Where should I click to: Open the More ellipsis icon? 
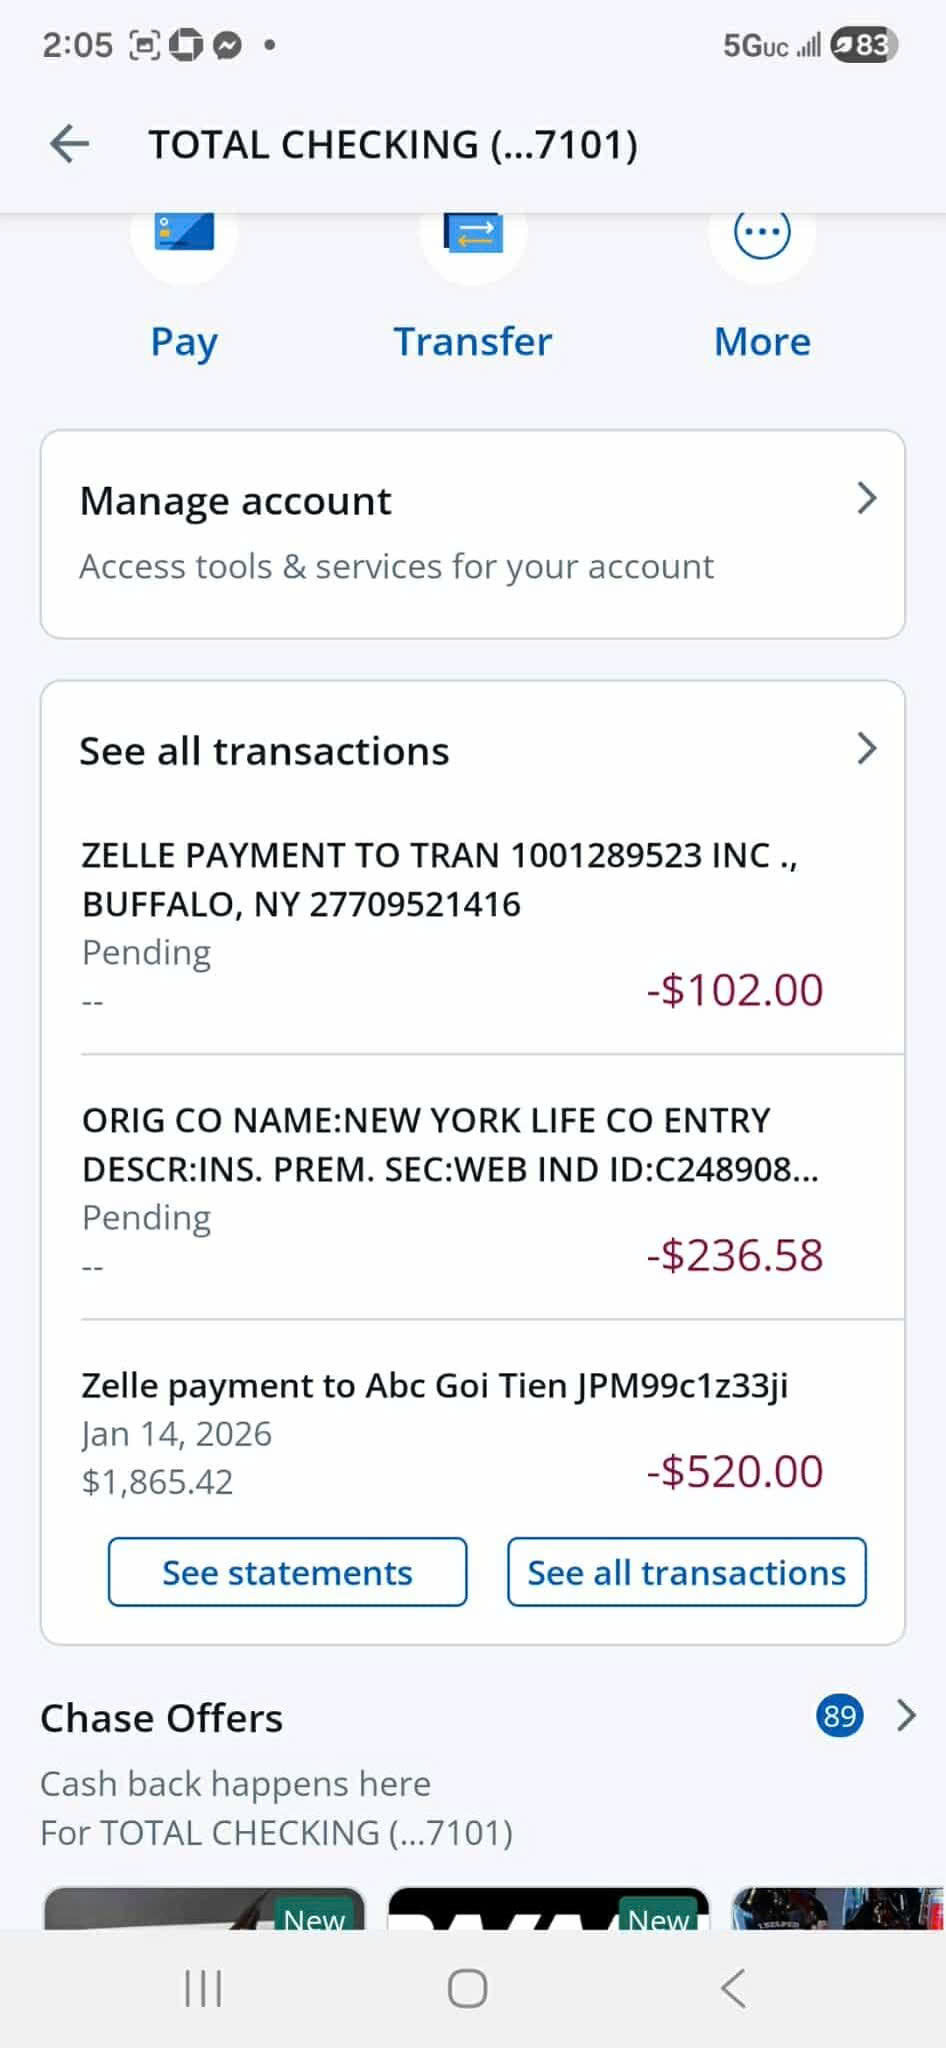click(762, 232)
